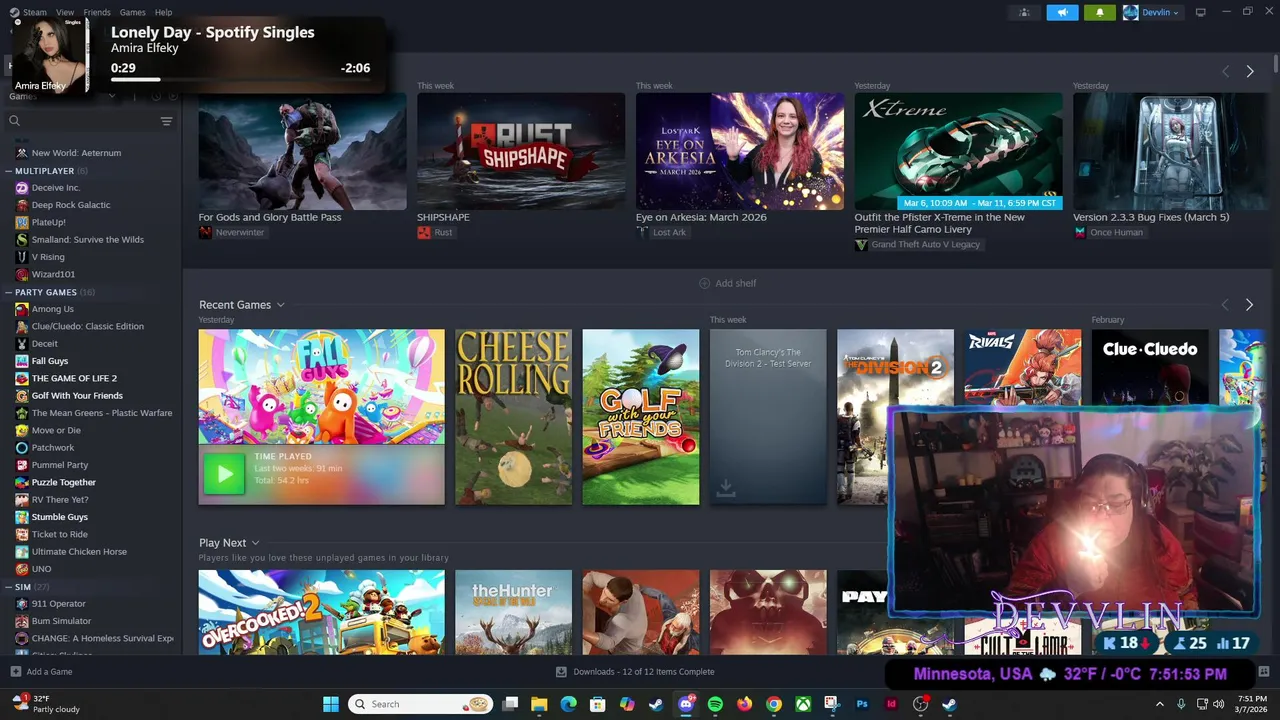The image size is (1280, 720).
Task: Select Deep Rock Galactic in library
Action: click(71, 205)
